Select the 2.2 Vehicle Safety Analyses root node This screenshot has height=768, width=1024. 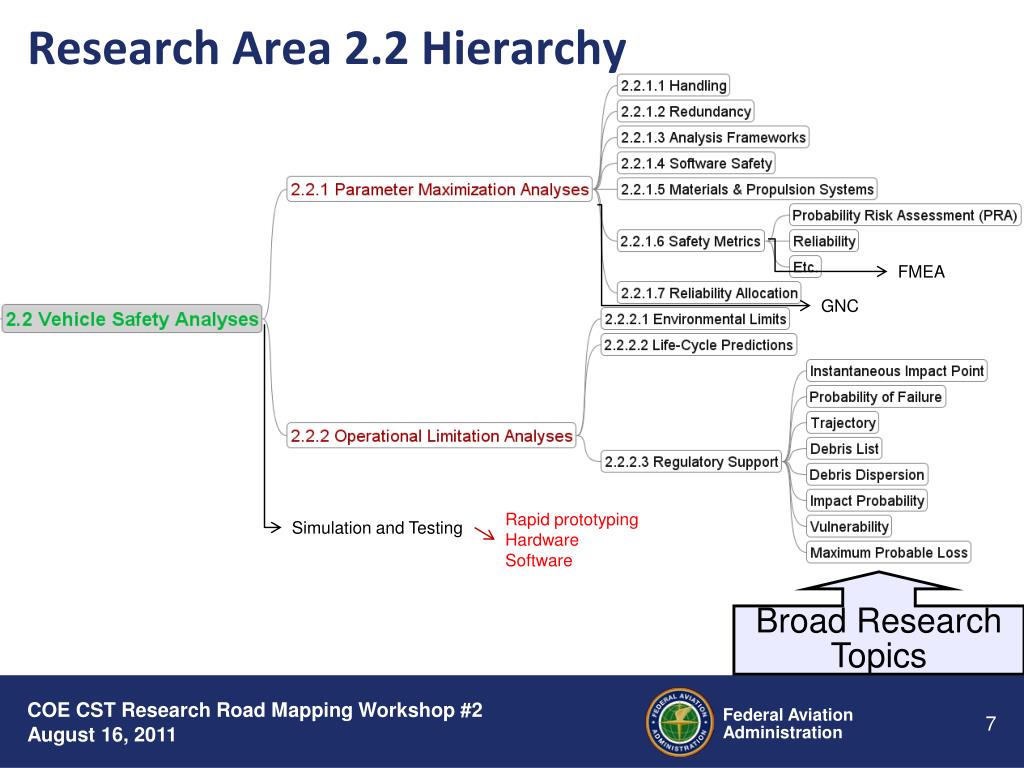tap(132, 319)
